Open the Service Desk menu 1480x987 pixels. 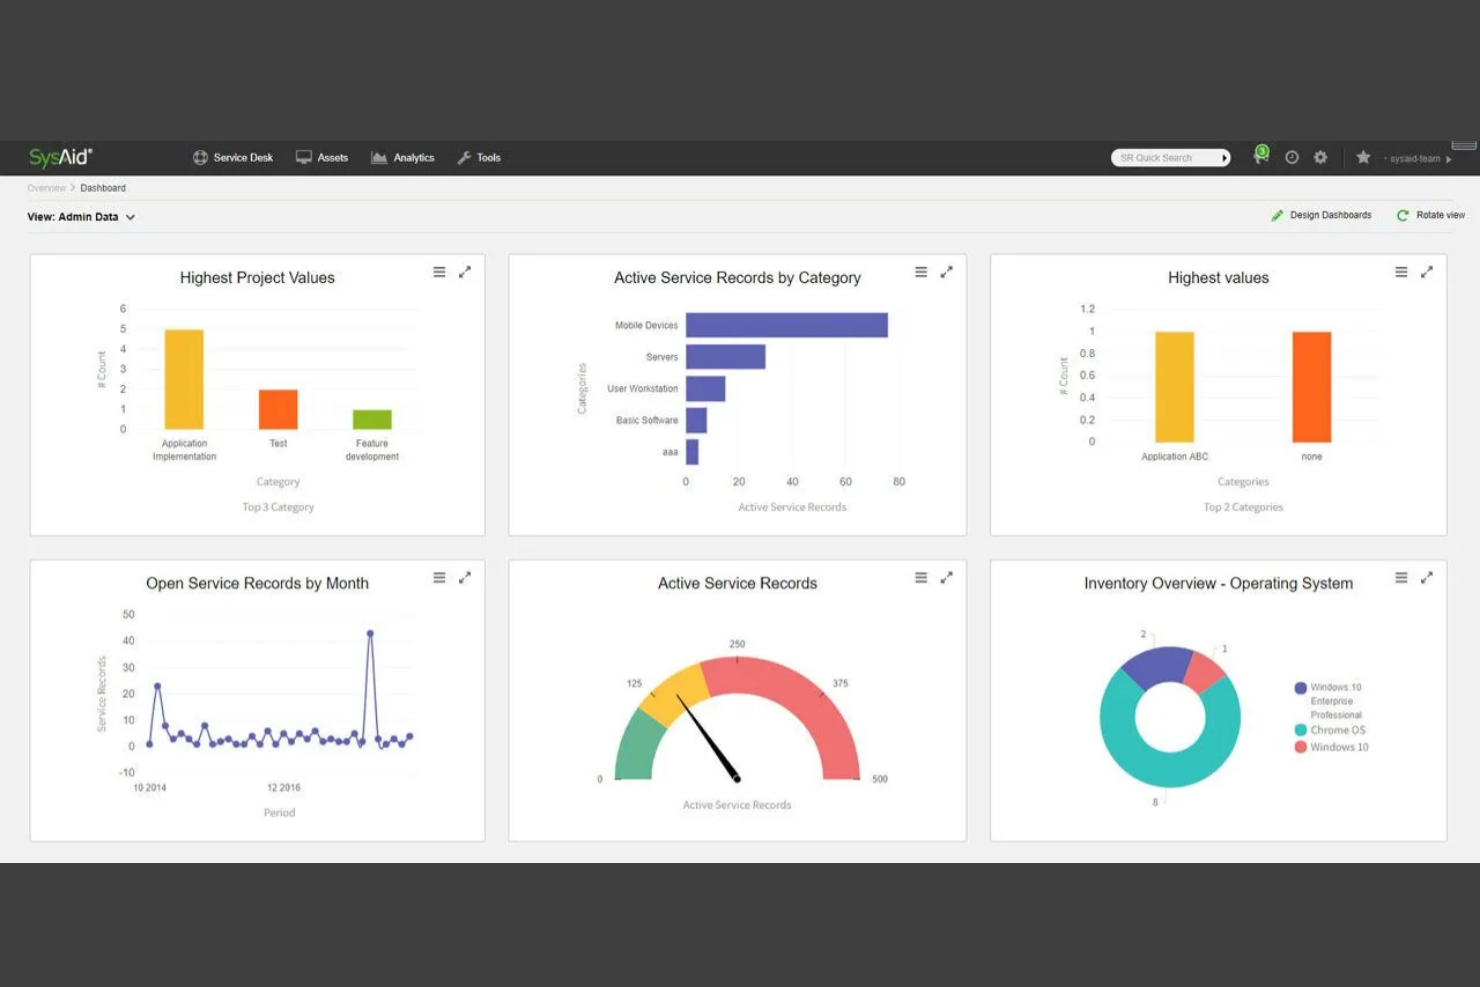pyautogui.click(x=232, y=157)
